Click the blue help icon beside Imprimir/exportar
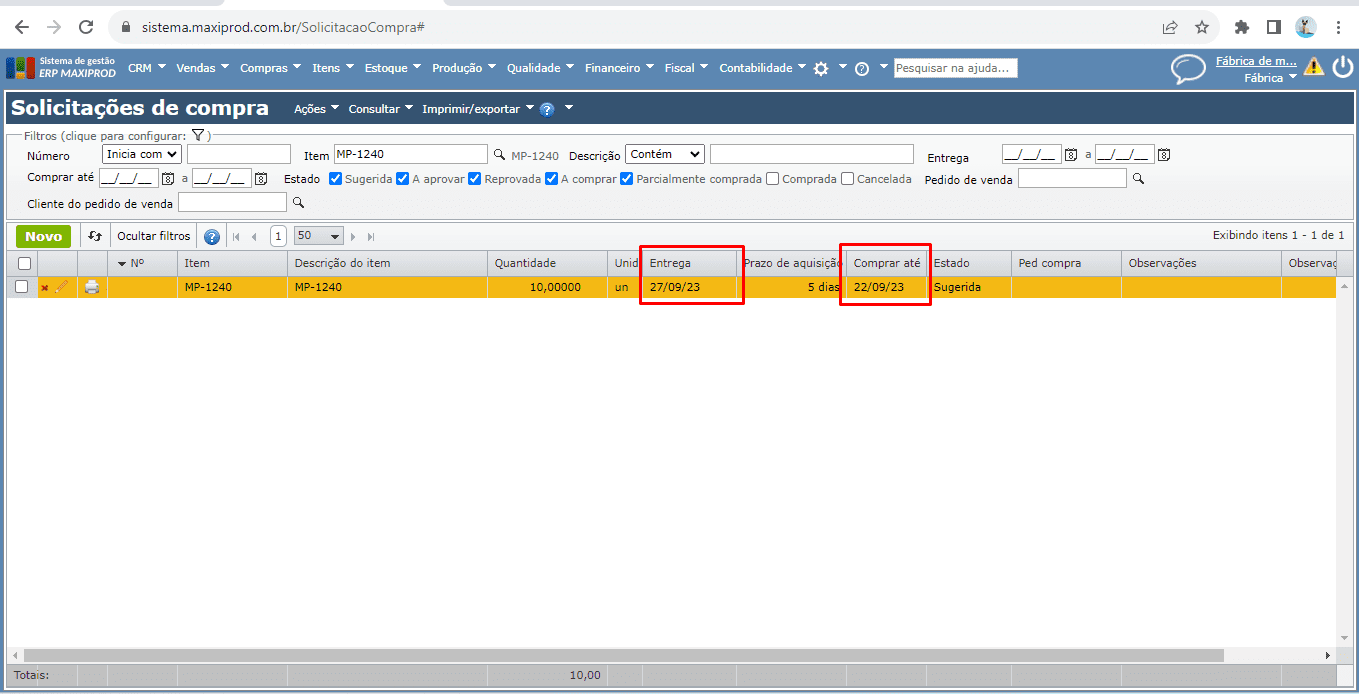The width and height of the screenshot is (1359, 694). (x=547, y=109)
